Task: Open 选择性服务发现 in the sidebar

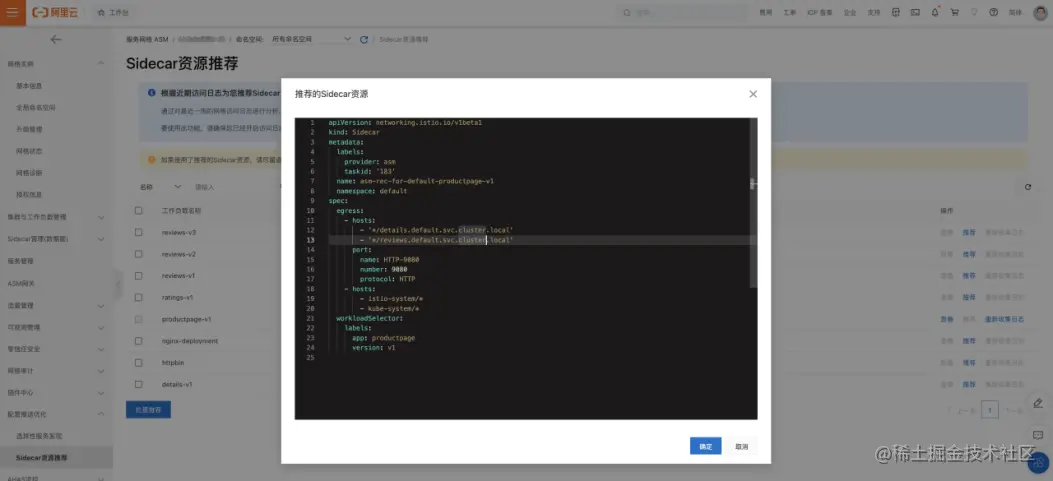Action: 39,436
